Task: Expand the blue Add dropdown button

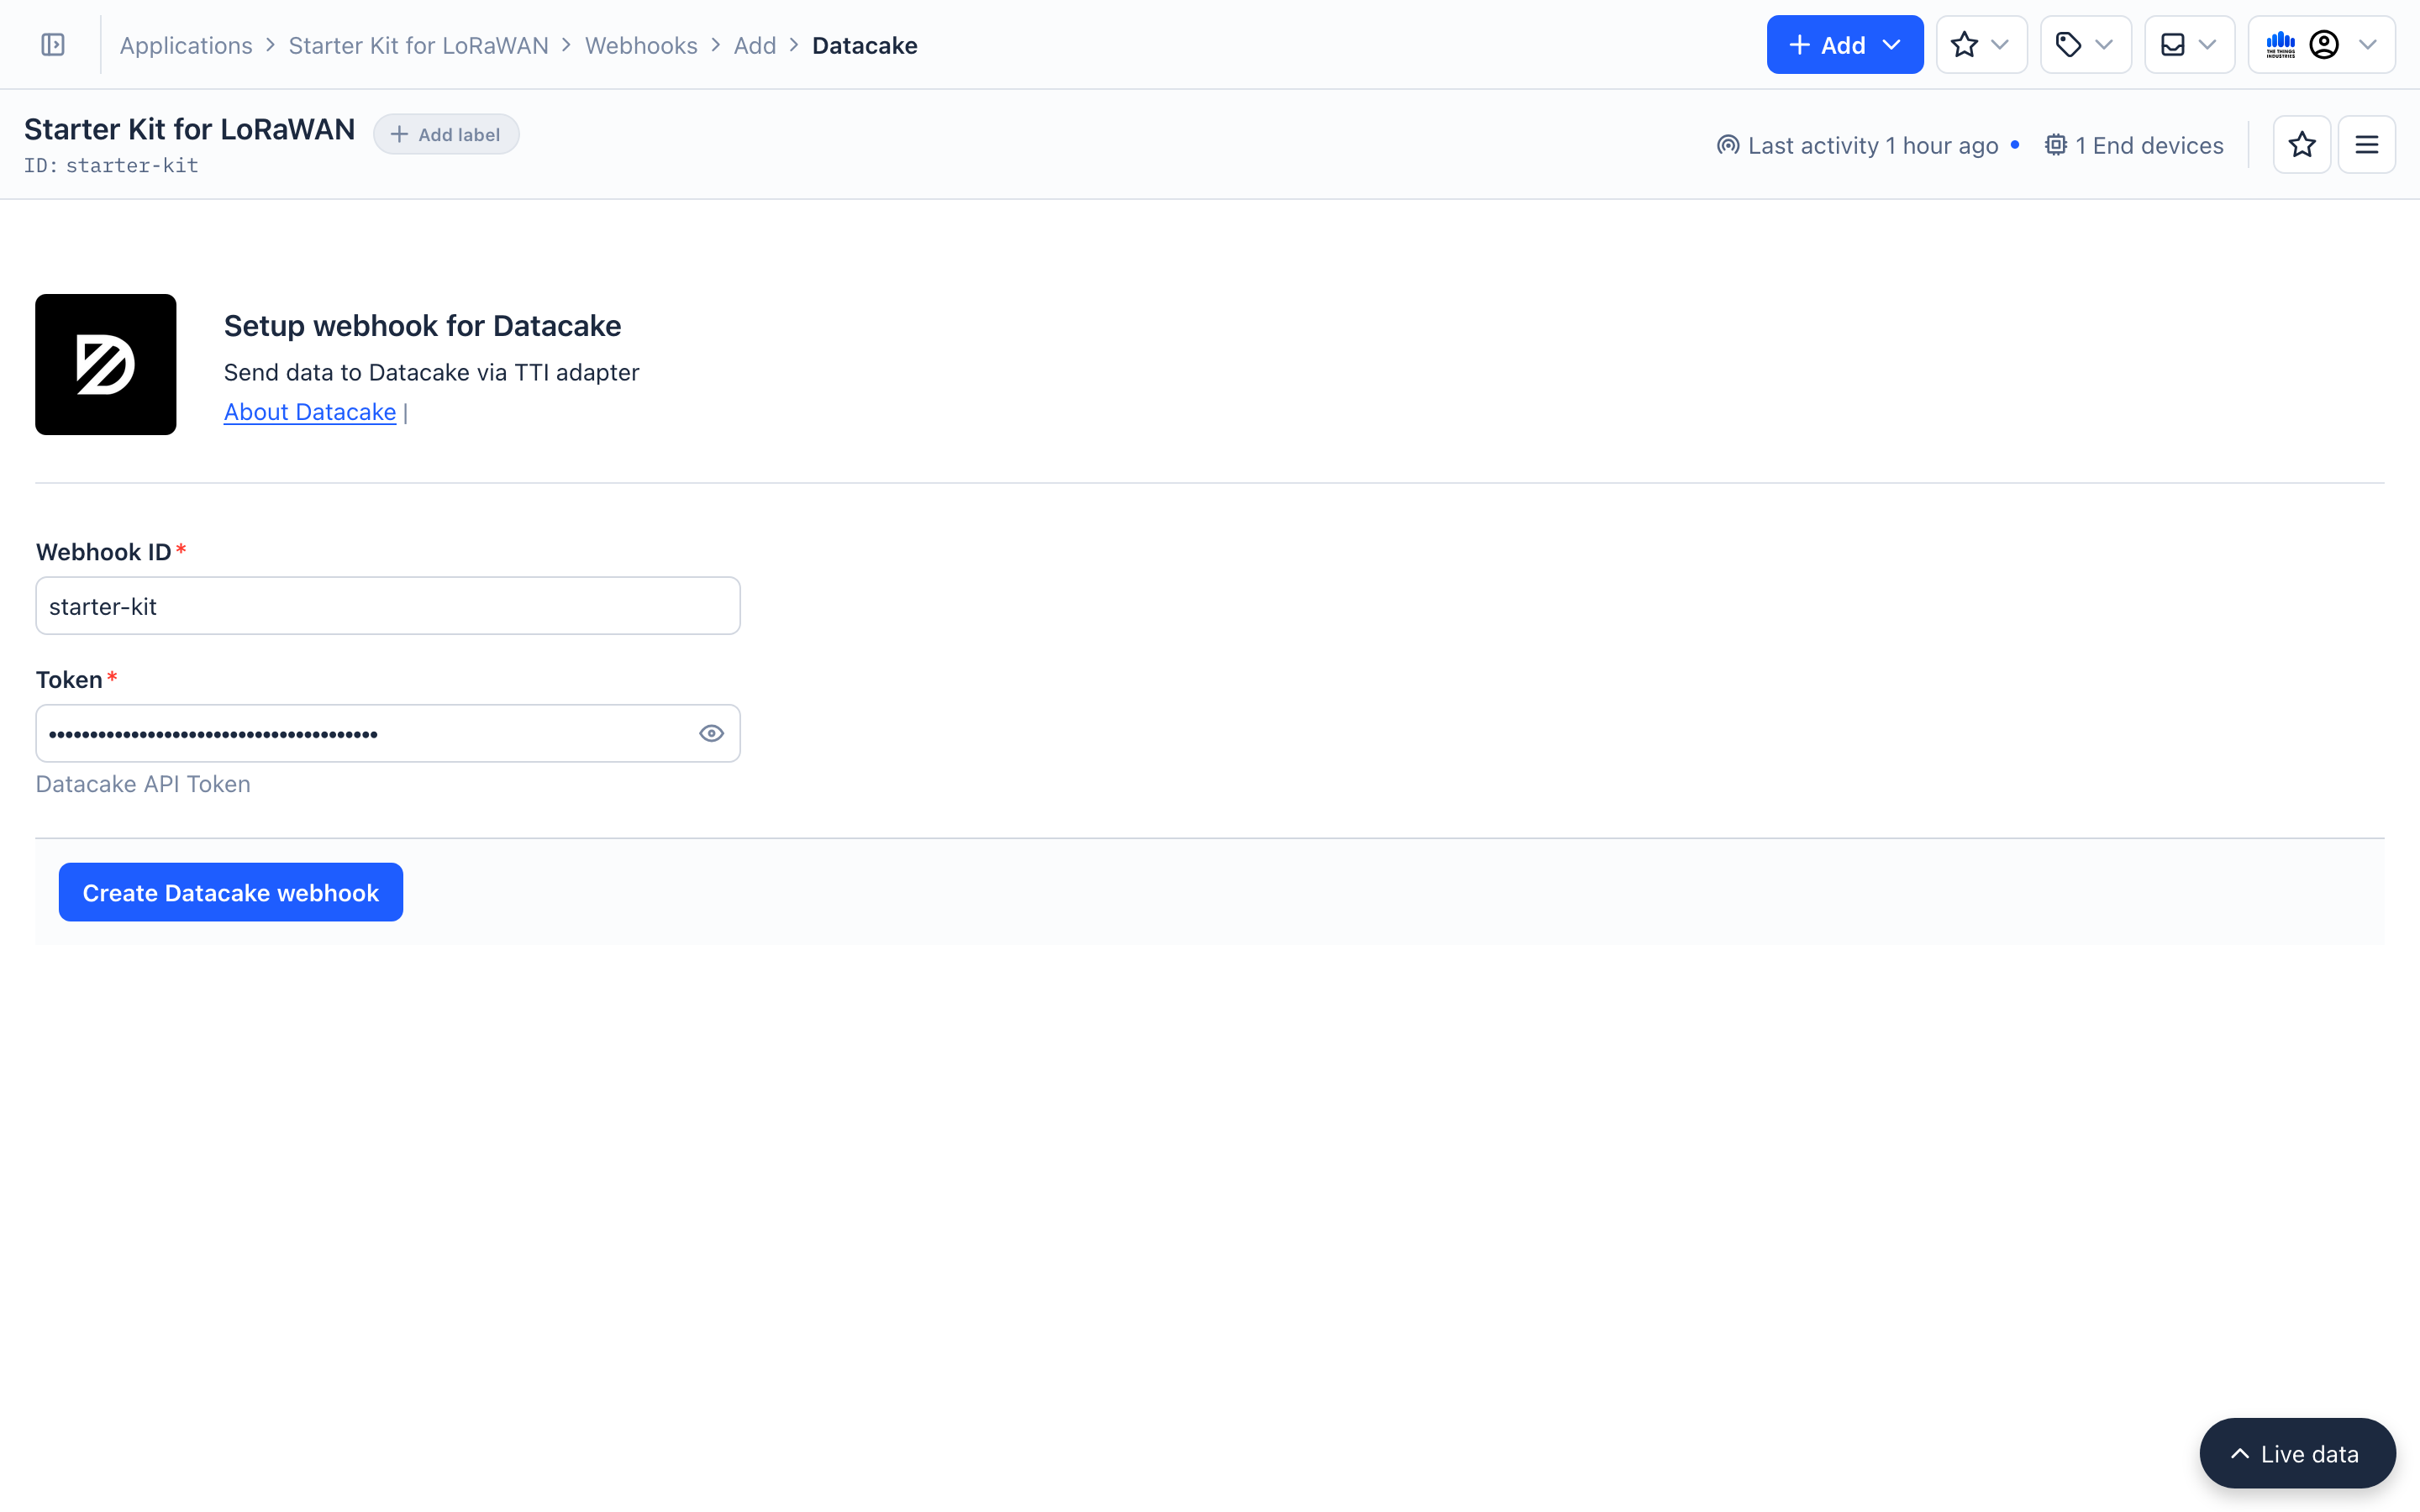Action: (x=1844, y=45)
